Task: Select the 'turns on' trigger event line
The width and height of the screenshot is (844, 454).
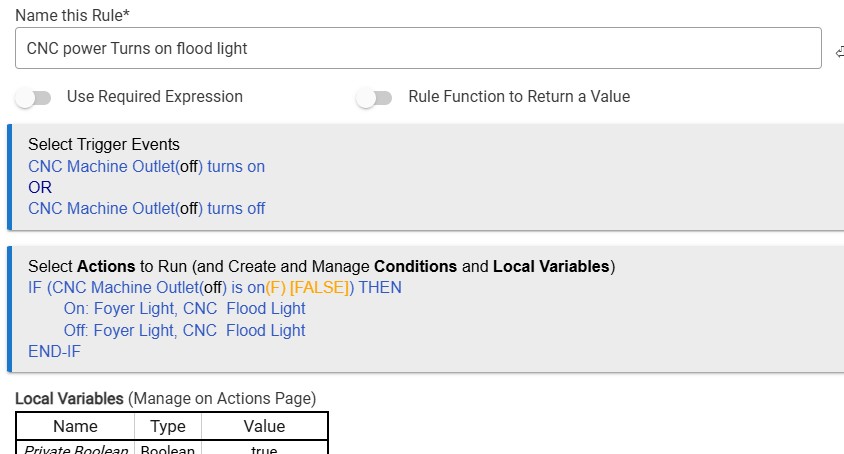Action: [x=146, y=166]
